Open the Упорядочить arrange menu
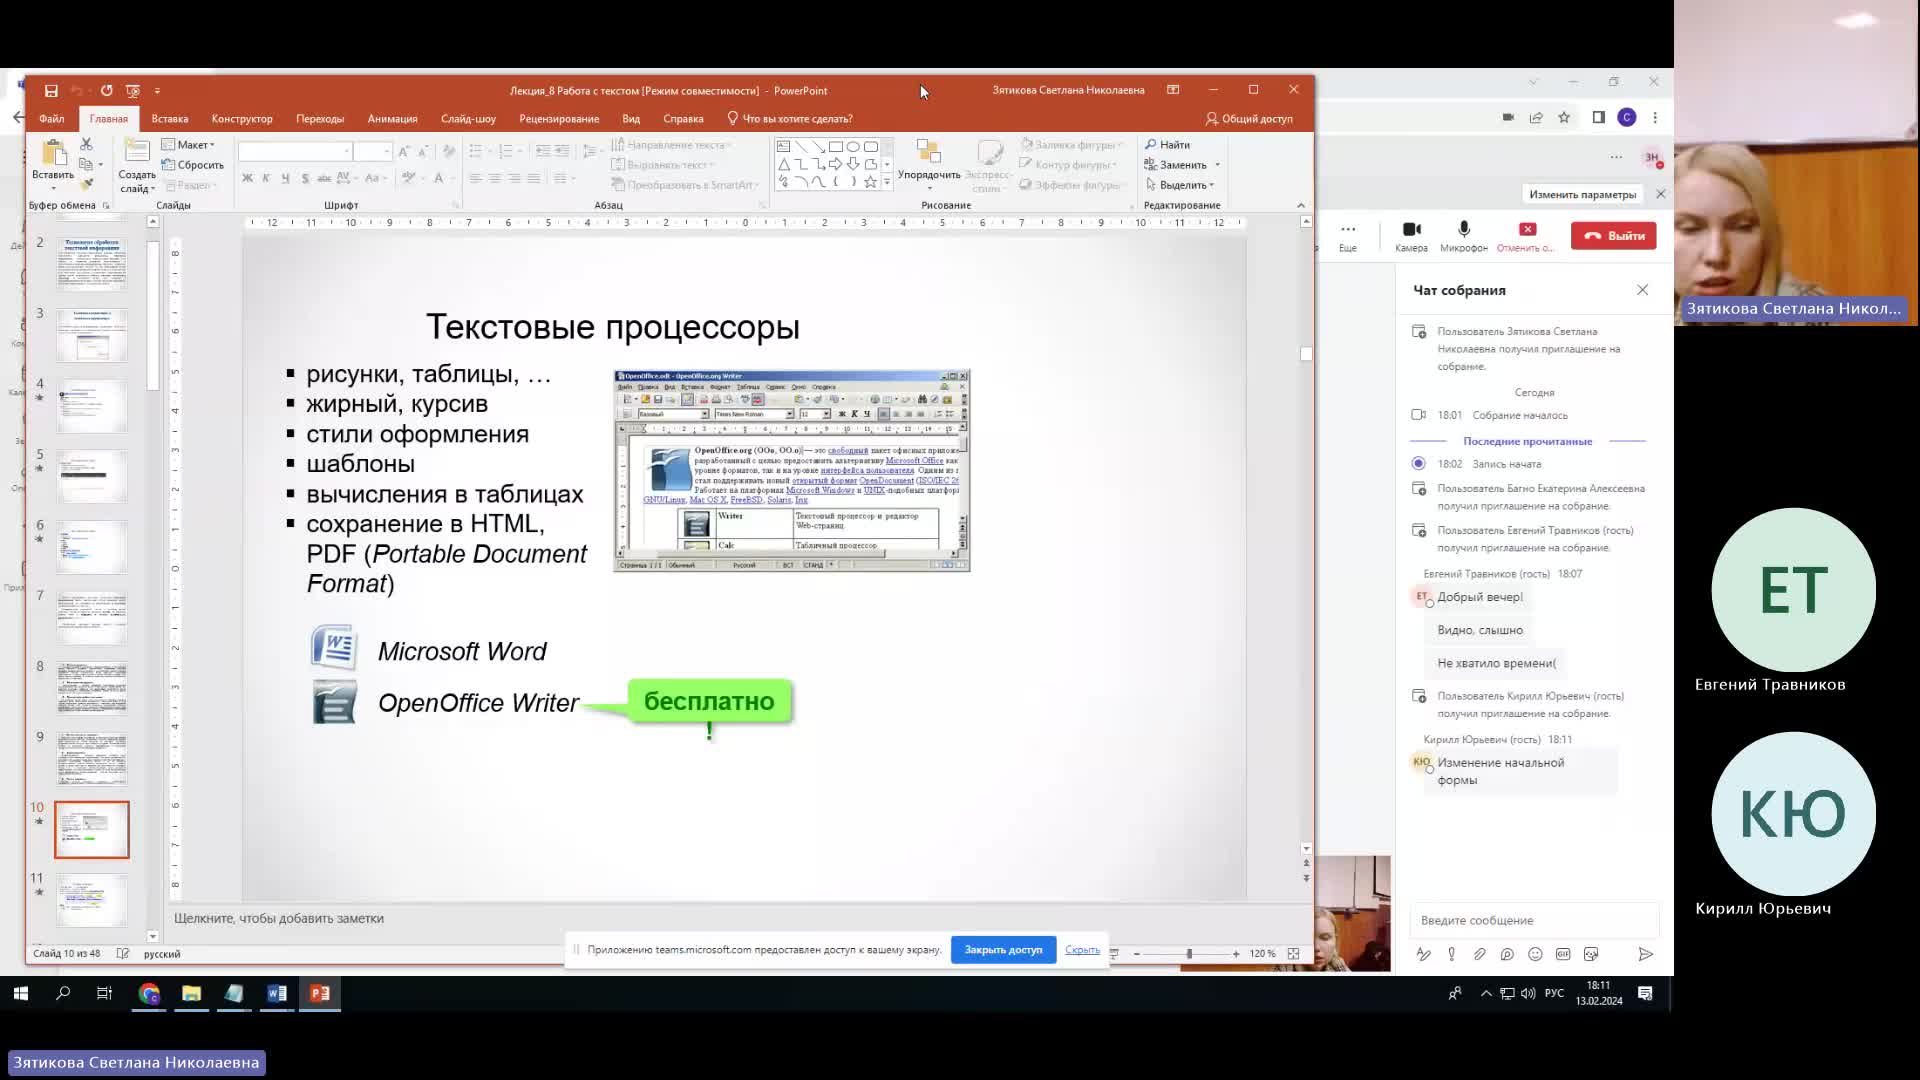Viewport: 1920px width, 1080px height. pos(929,165)
